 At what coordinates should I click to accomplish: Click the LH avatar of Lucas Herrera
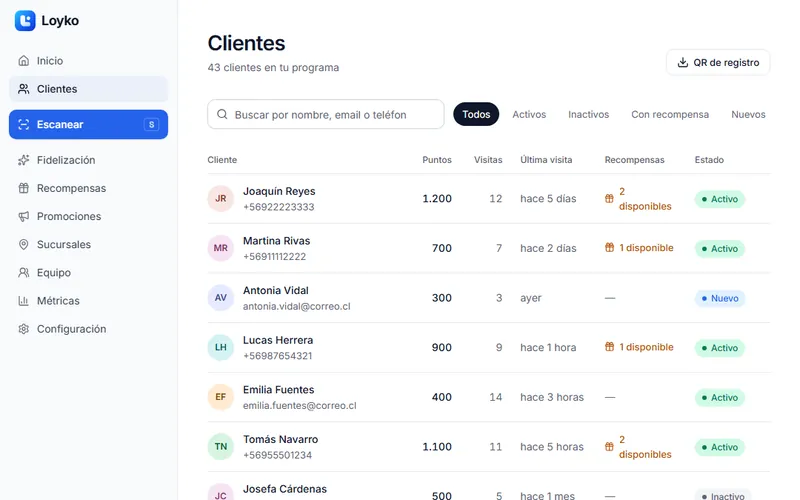pos(220,347)
